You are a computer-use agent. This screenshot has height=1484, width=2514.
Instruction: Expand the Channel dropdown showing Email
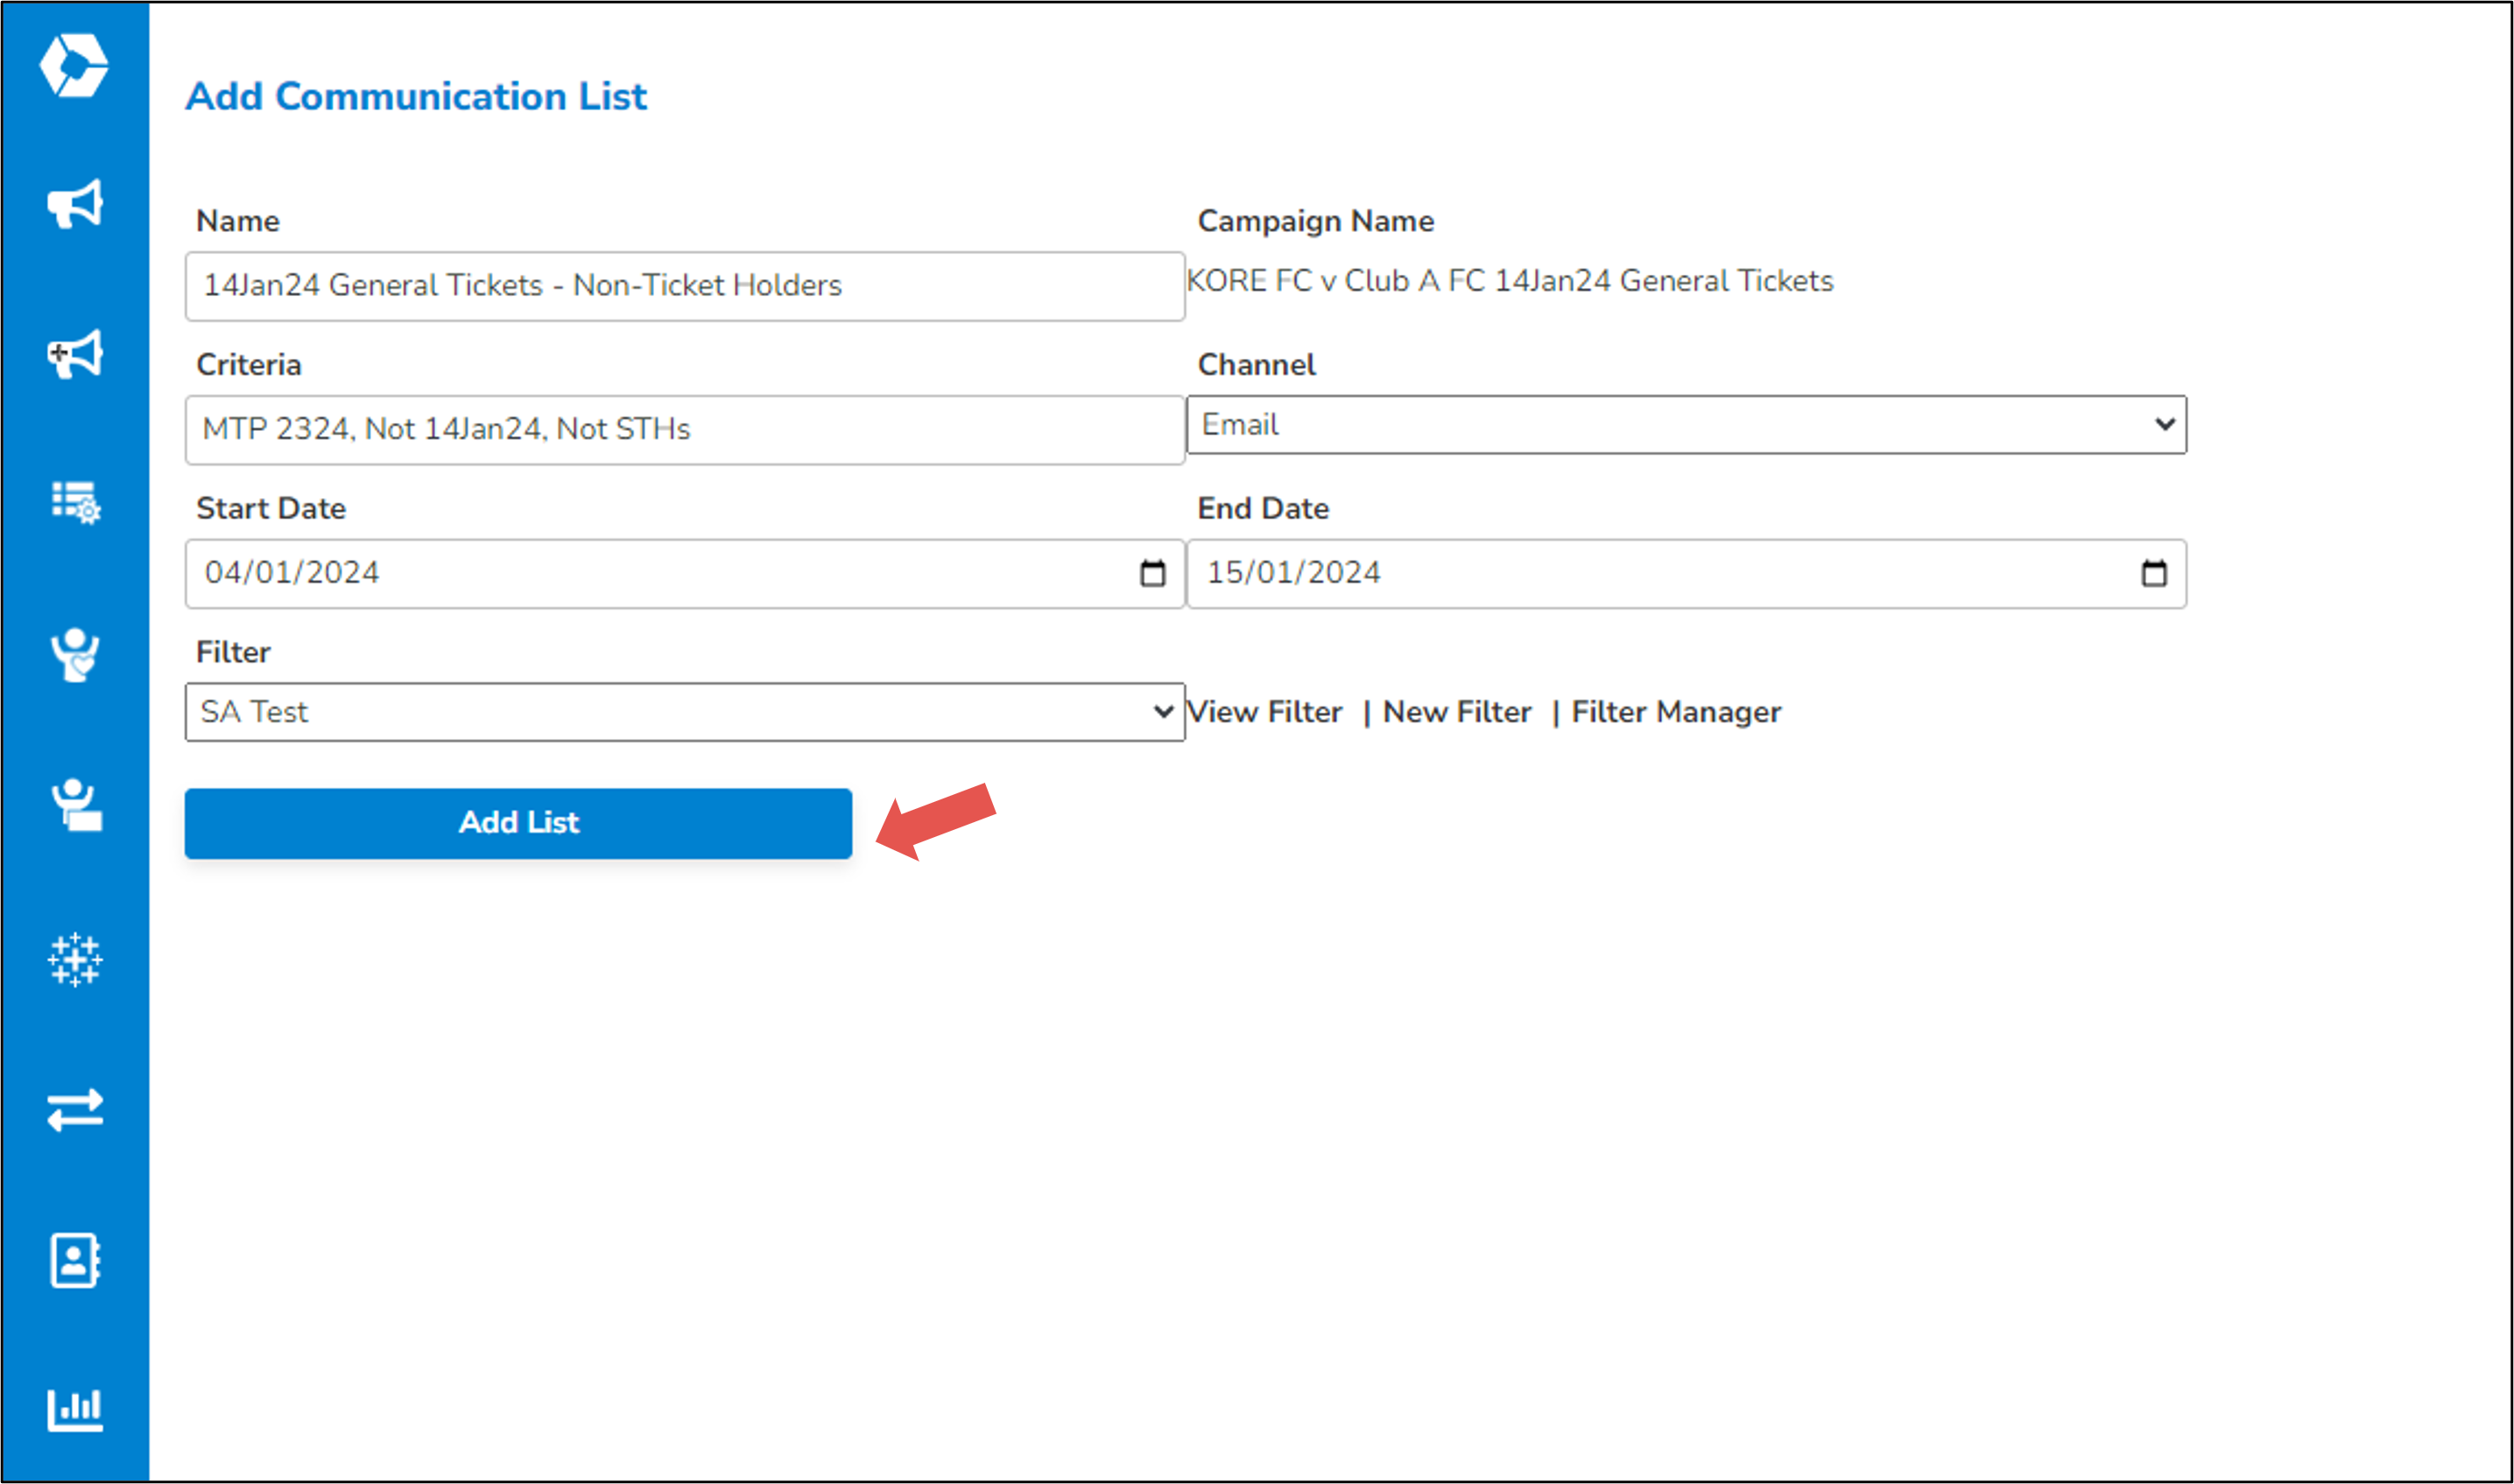[x=1687, y=425]
